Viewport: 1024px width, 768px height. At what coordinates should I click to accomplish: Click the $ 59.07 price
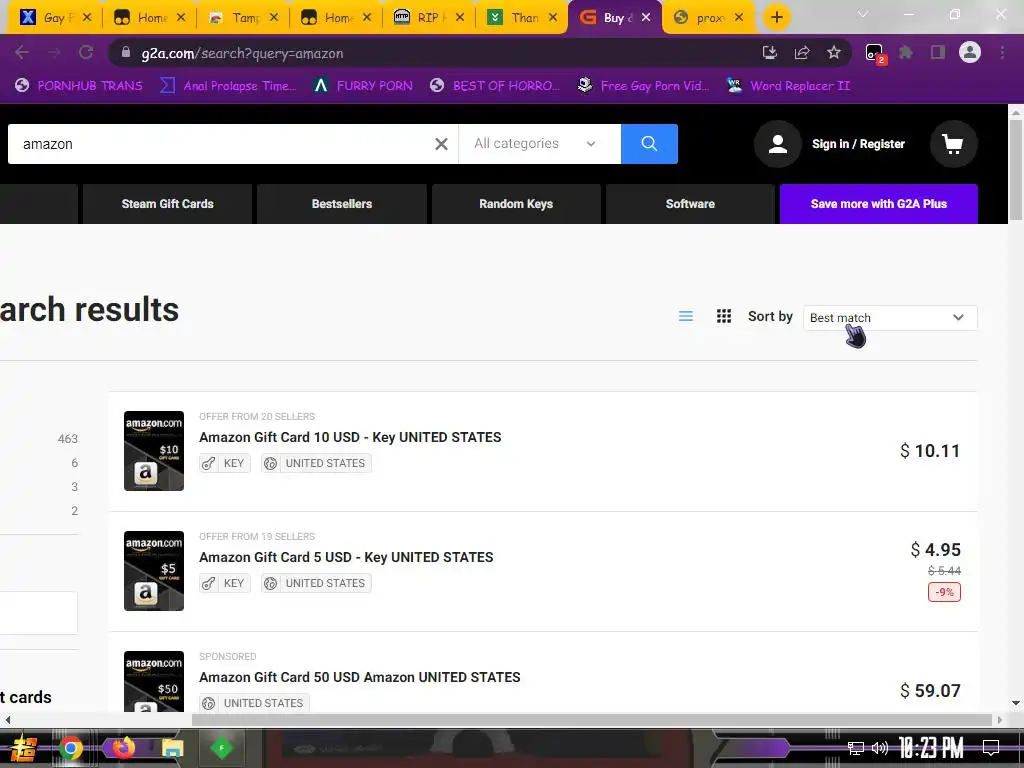click(930, 690)
